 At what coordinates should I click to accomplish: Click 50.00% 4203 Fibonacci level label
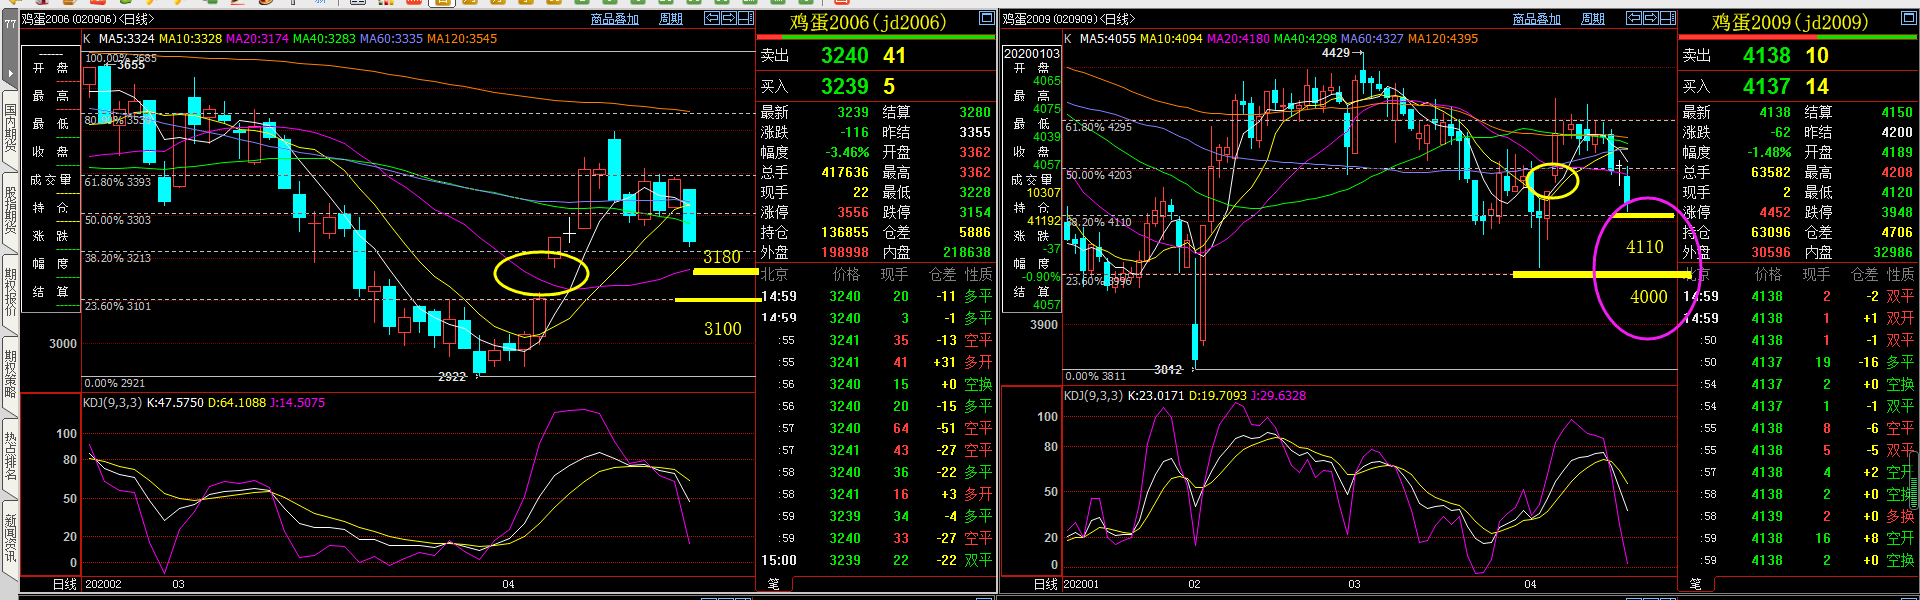coord(1098,175)
